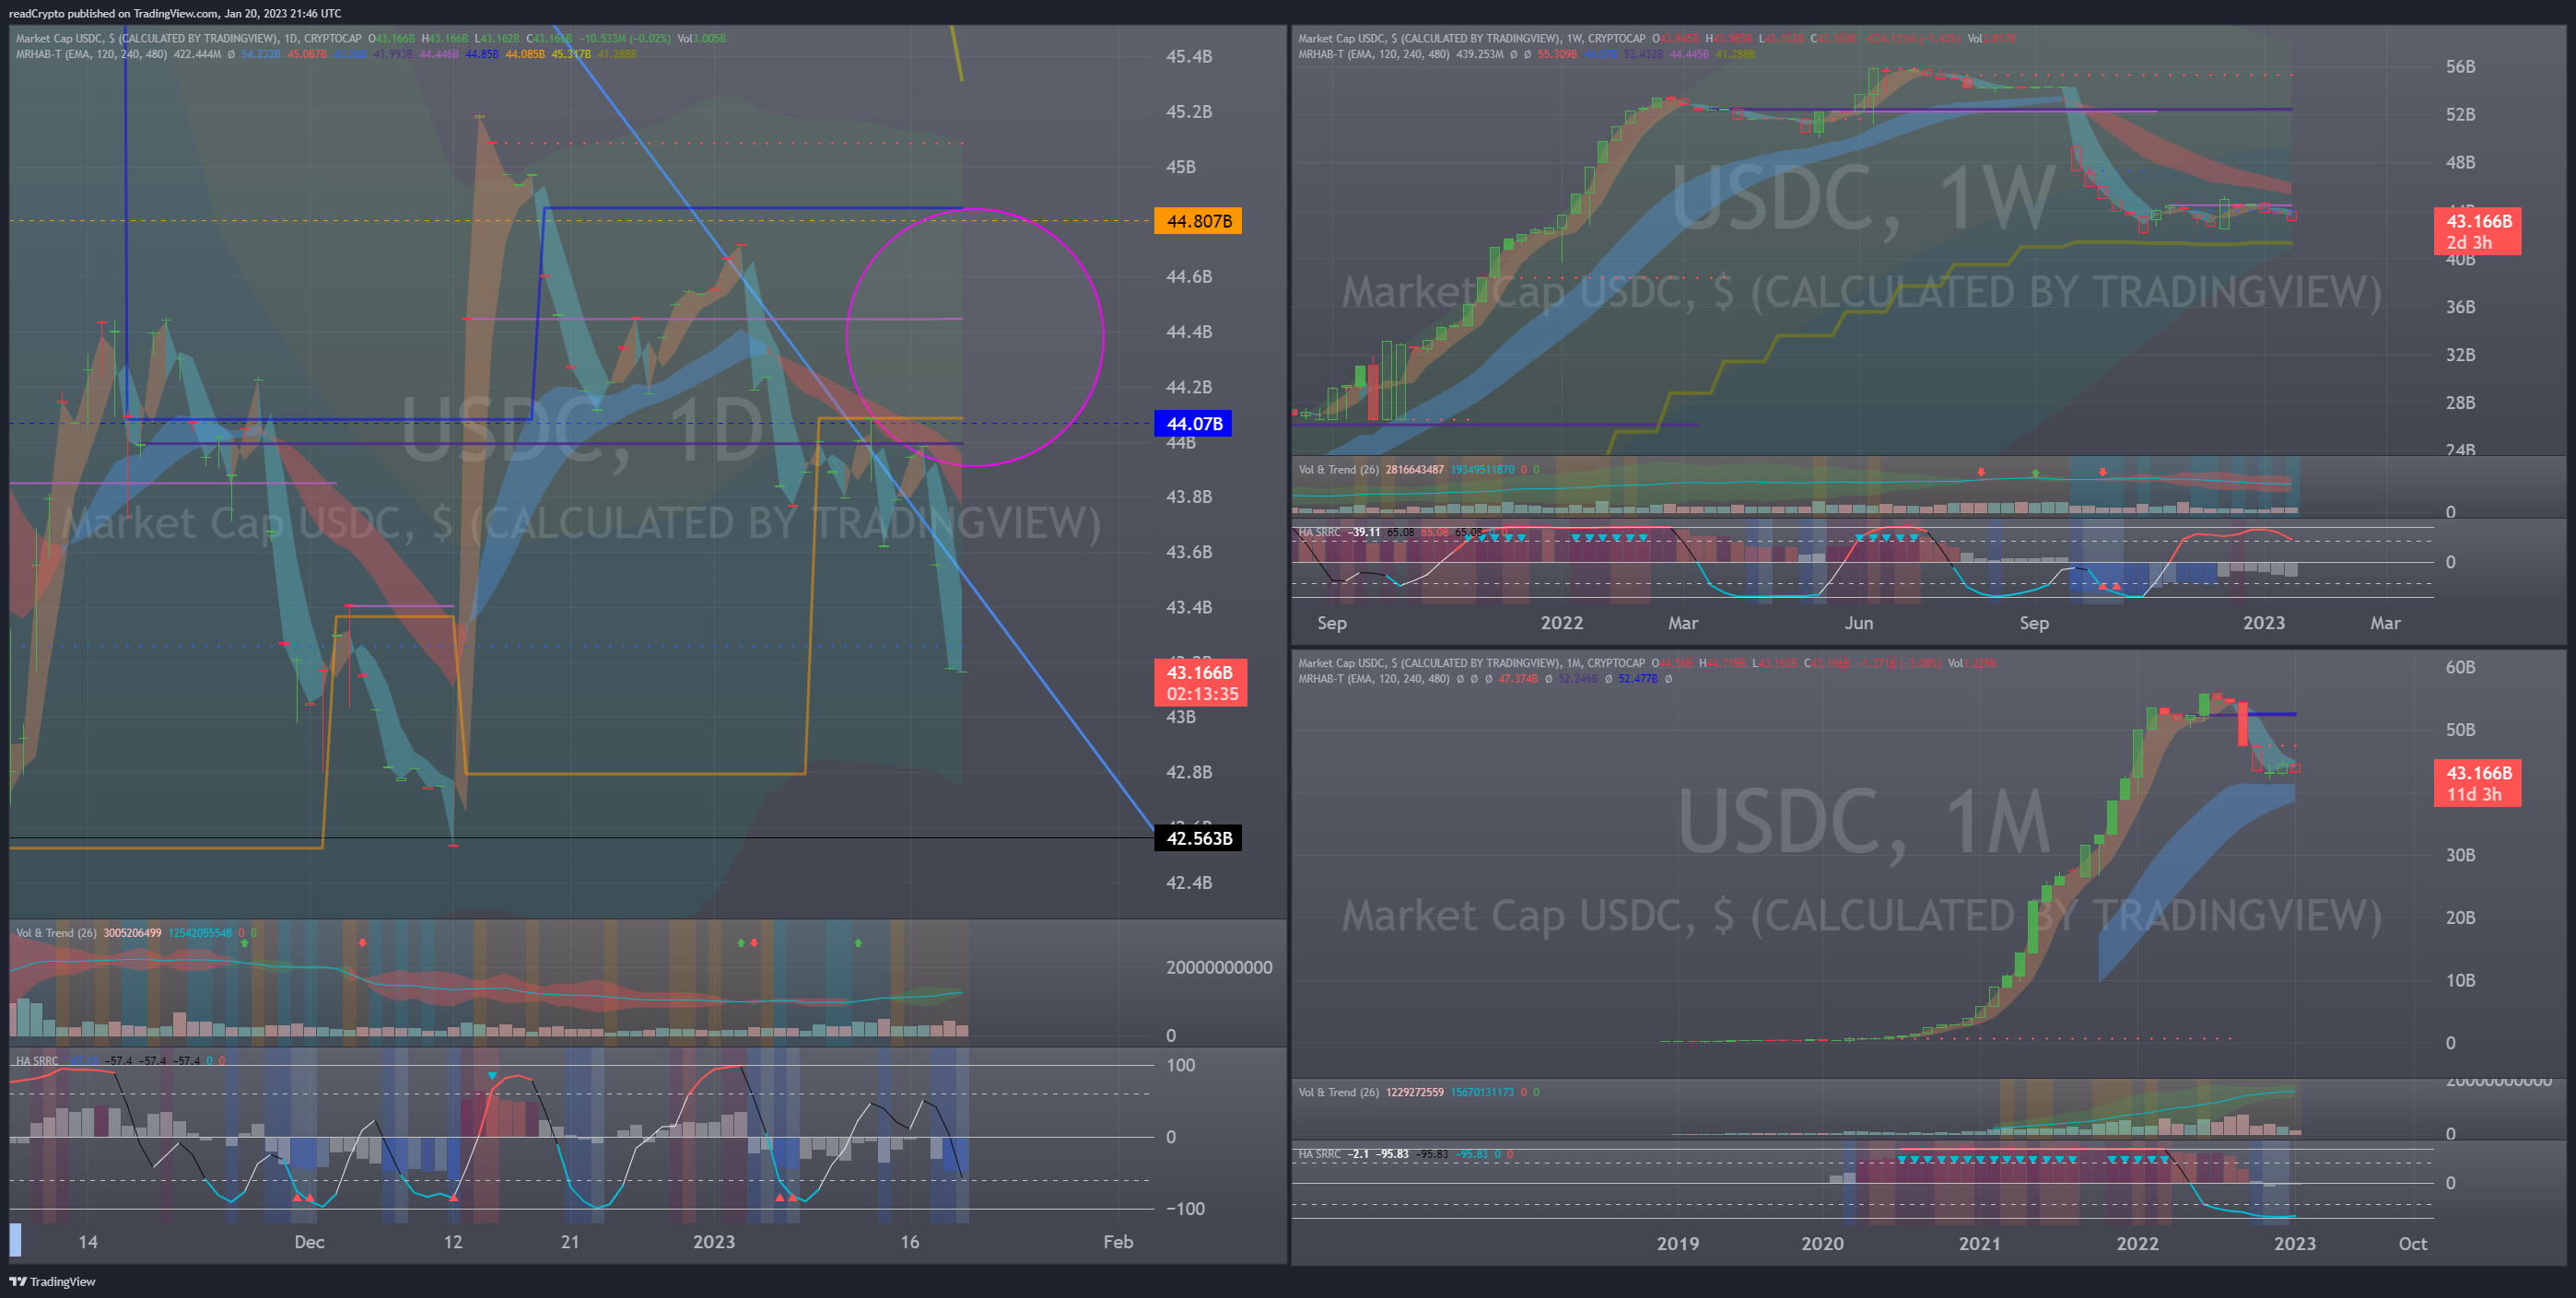Click the weekly 43.166B label showing 2d 3h
The height and width of the screenshot is (1298, 2576).
(x=2477, y=232)
